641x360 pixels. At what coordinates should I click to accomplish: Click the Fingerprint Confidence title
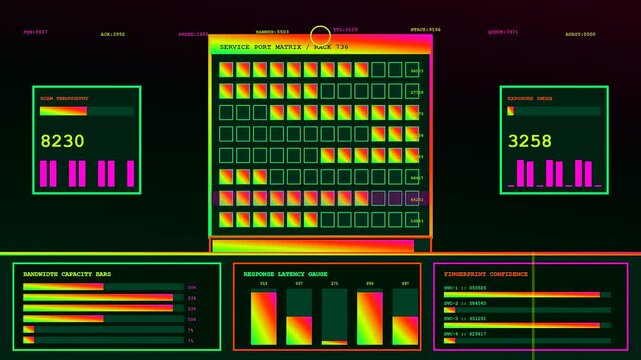tap(486, 274)
